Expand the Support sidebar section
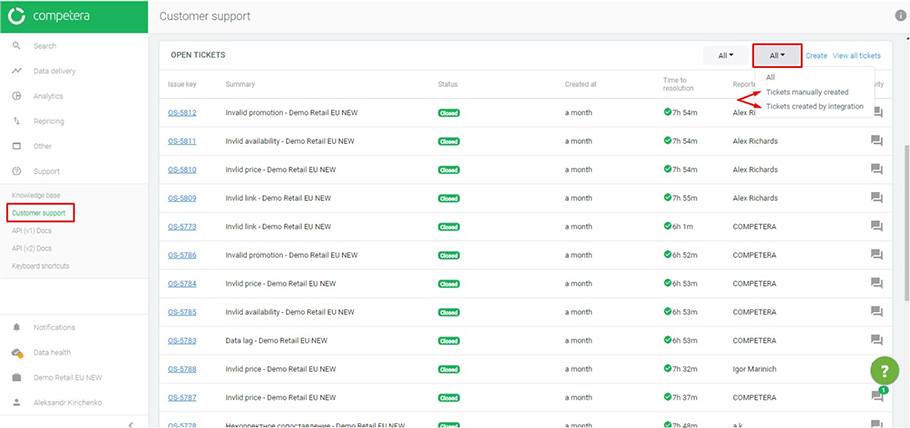 pos(46,171)
